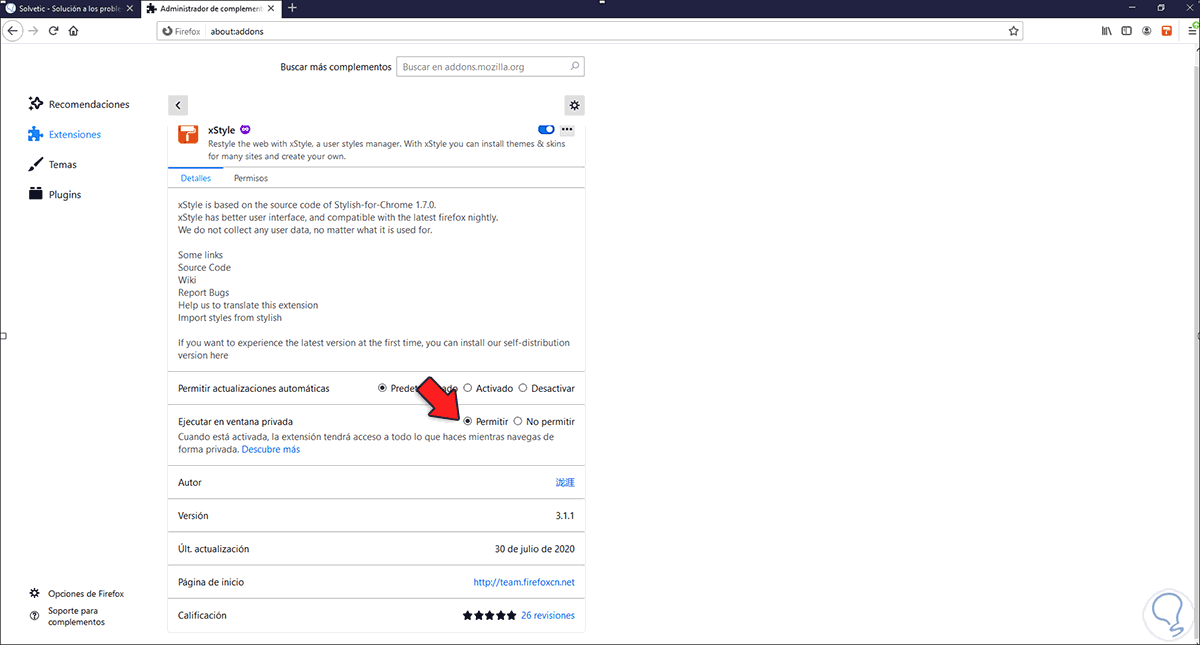The width and height of the screenshot is (1200, 645).
Task: Select Activado for automatic updates
Action: pos(468,388)
